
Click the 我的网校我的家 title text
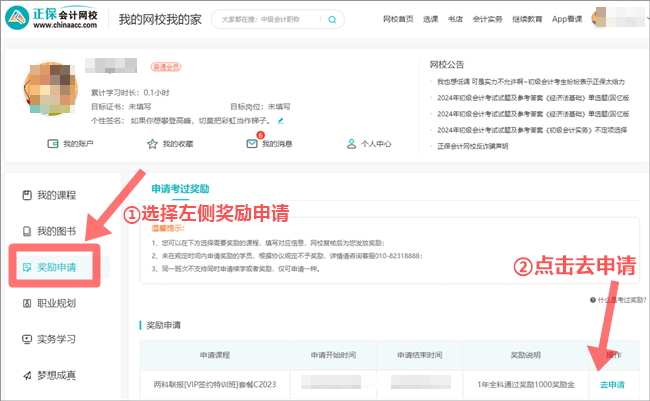click(x=160, y=19)
